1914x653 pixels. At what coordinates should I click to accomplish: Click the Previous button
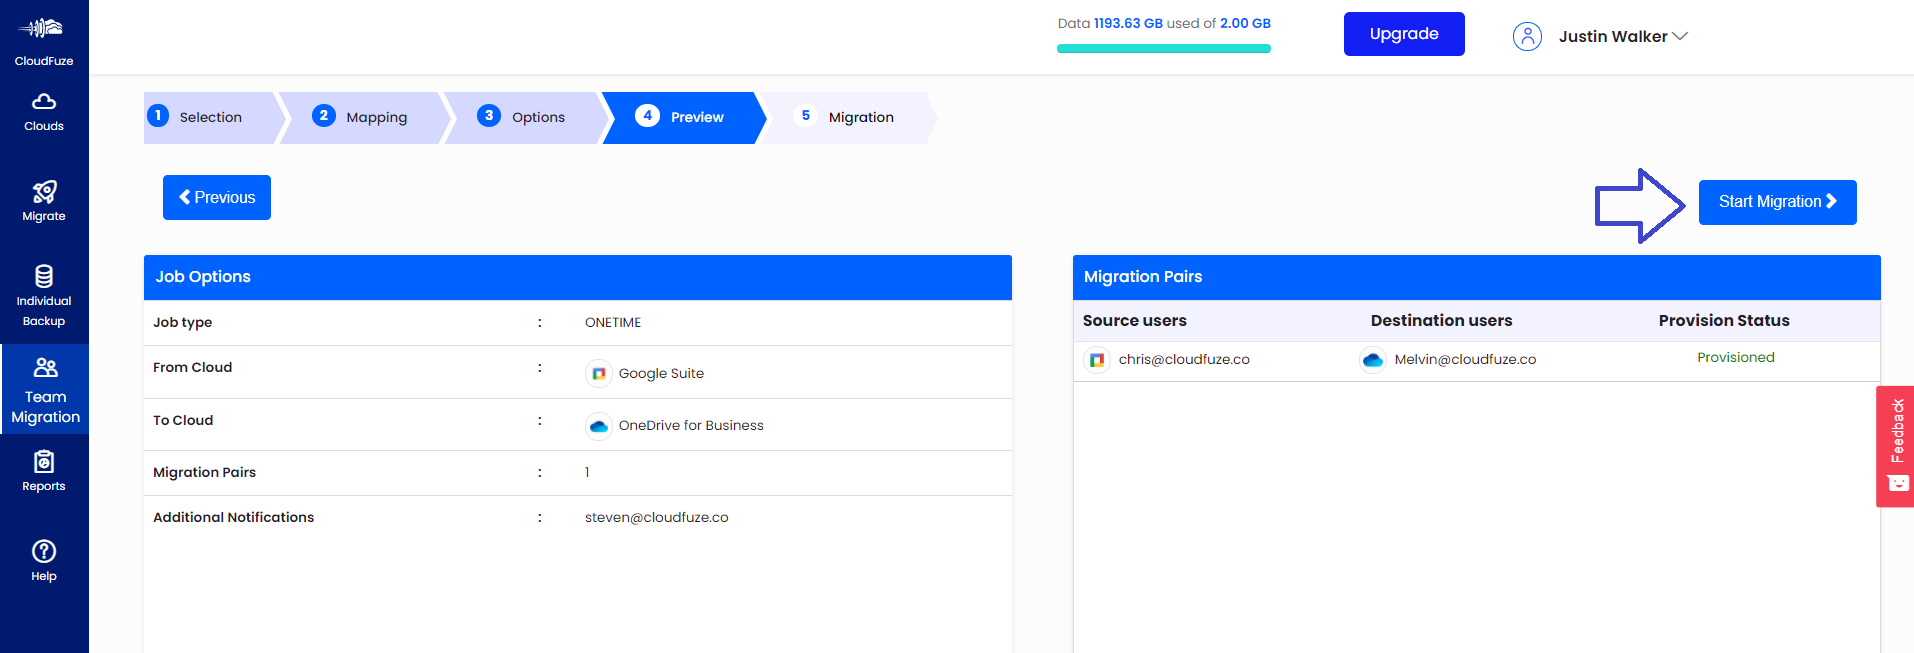(x=217, y=197)
